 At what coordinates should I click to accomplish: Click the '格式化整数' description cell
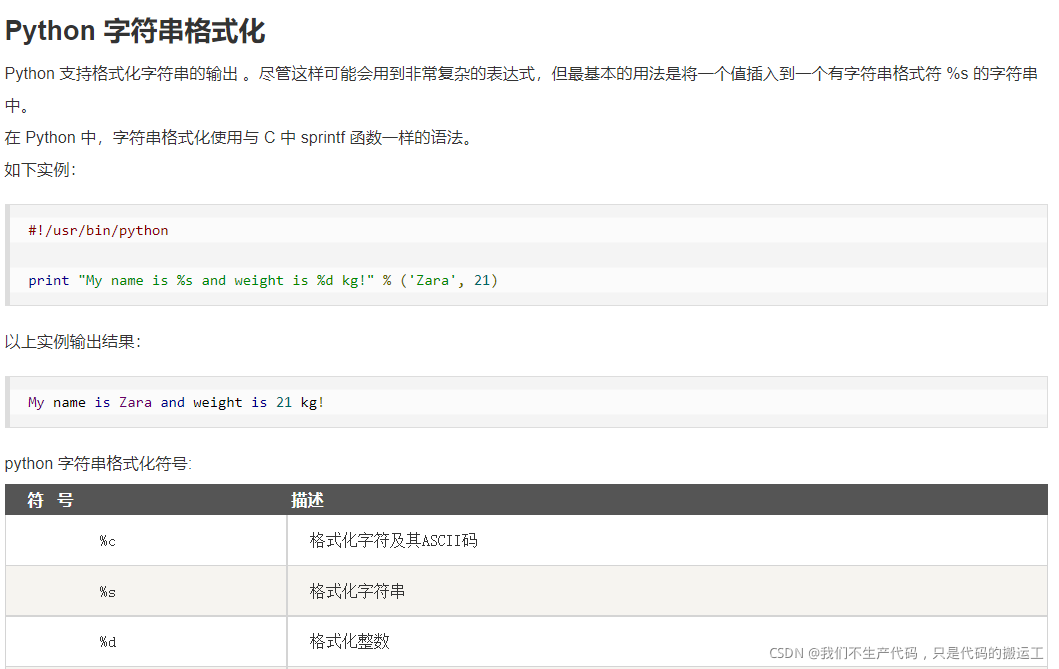[x=667, y=642]
